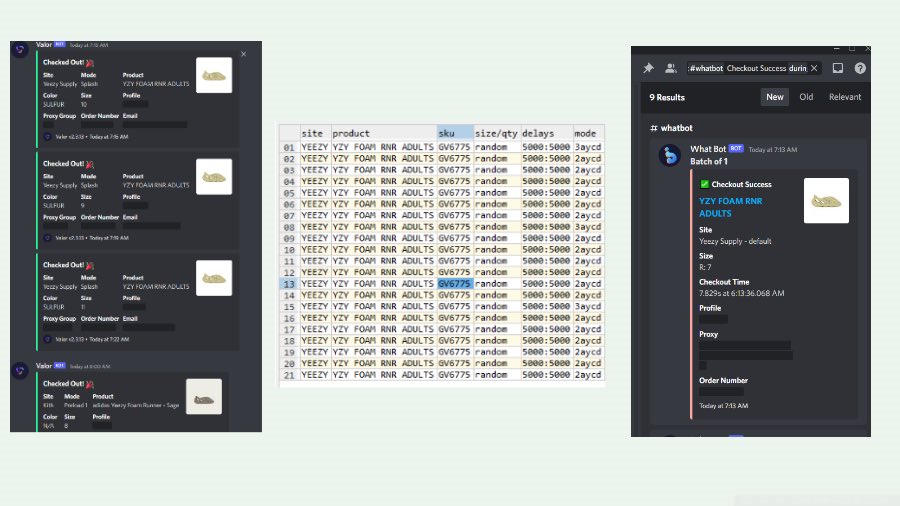
Task: Toggle the member list icon
Action: (x=670, y=68)
